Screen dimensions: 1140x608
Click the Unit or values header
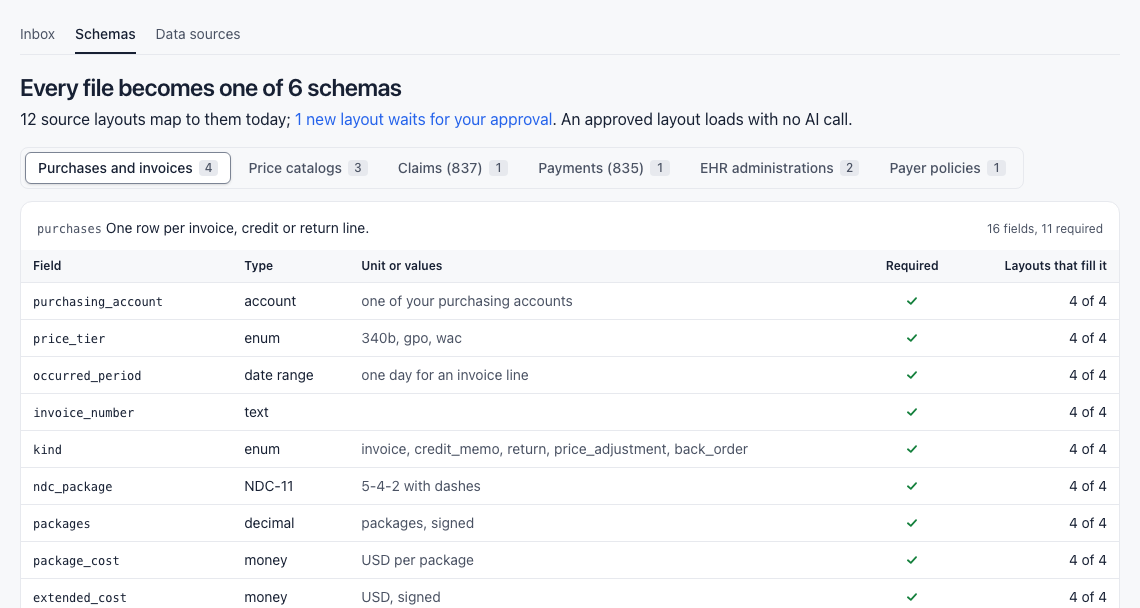coord(401,265)
